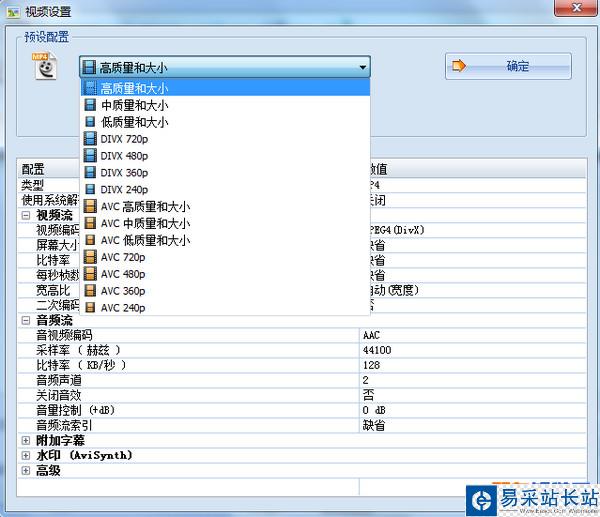
Task: Click the 44100 sample rate value
Action: pyautogui.click(x=377, y=350)
